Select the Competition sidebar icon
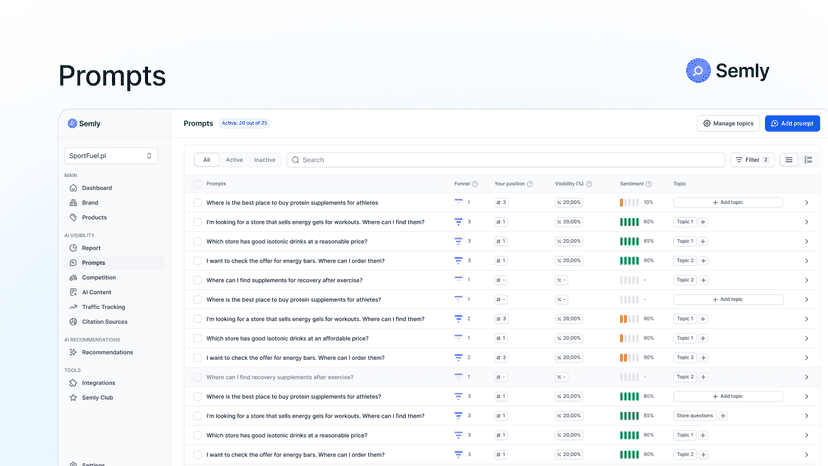 (73, 277)
